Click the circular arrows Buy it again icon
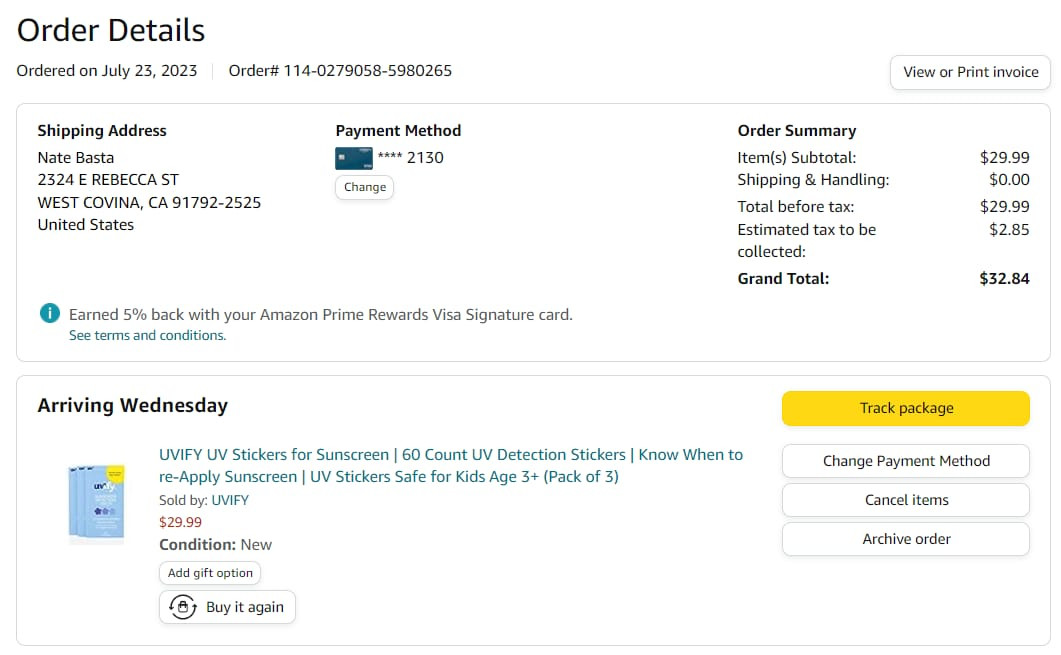The width and height of the screenshot is (1061, 655). tap(182, 607)
